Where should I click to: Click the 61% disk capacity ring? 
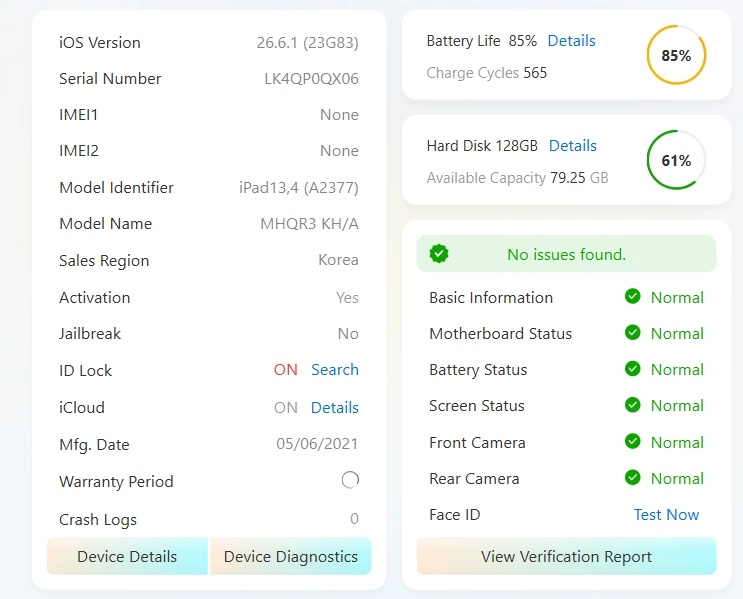676,160
